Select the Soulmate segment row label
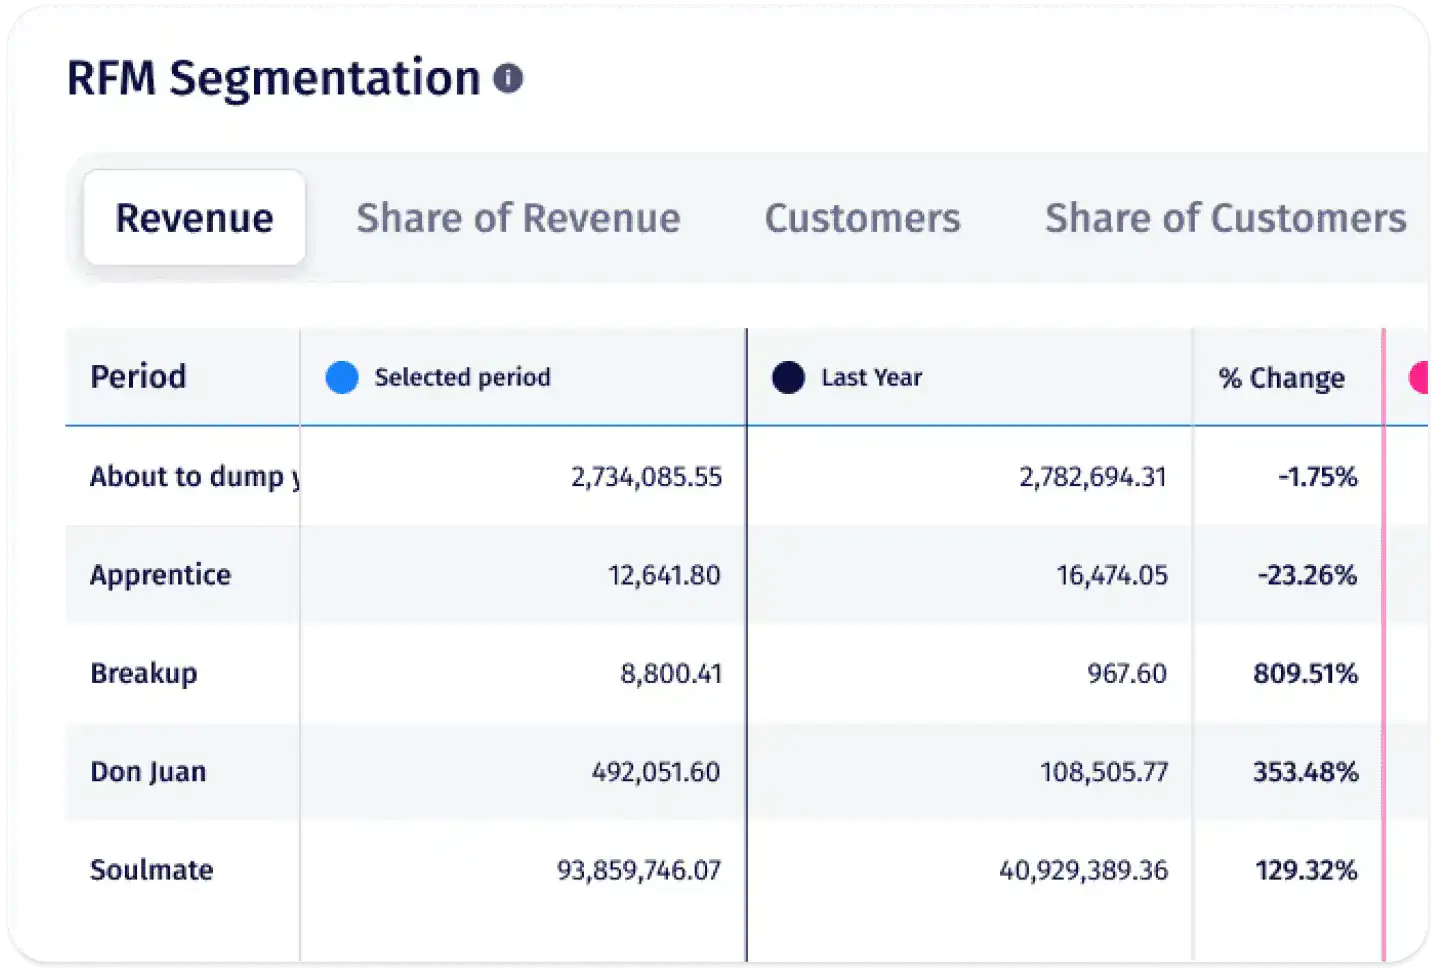Screen dimensions: 1436x972 tap(151, 870)
